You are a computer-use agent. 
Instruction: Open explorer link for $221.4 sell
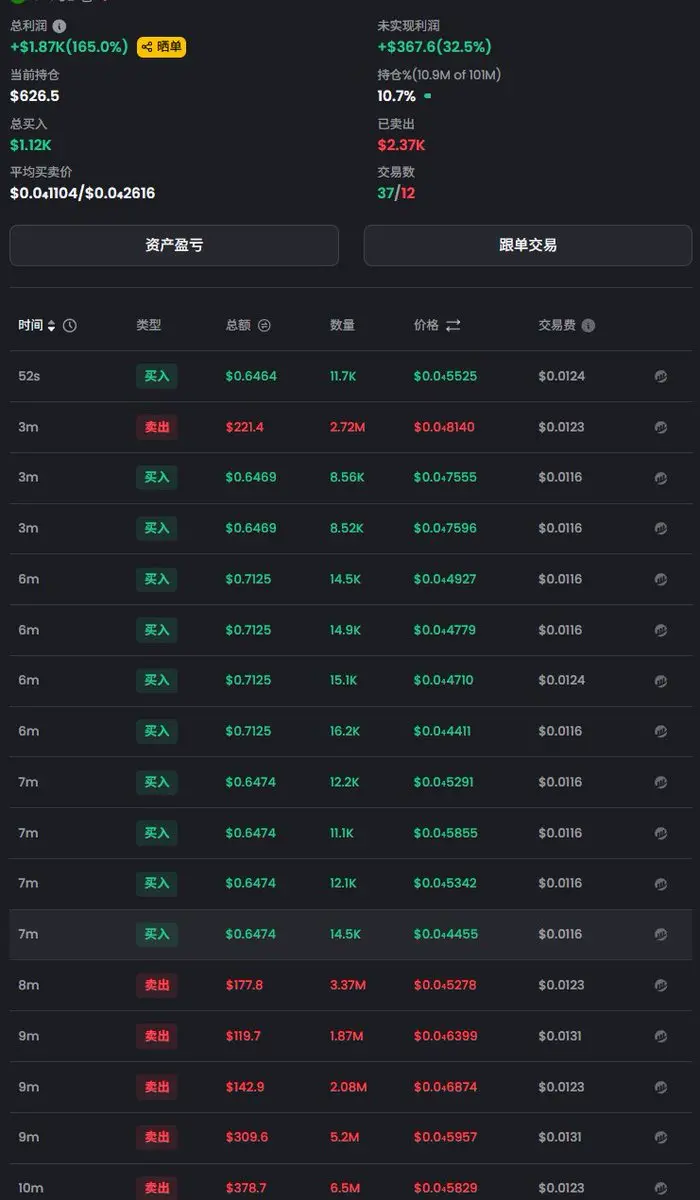coord(660,427)
